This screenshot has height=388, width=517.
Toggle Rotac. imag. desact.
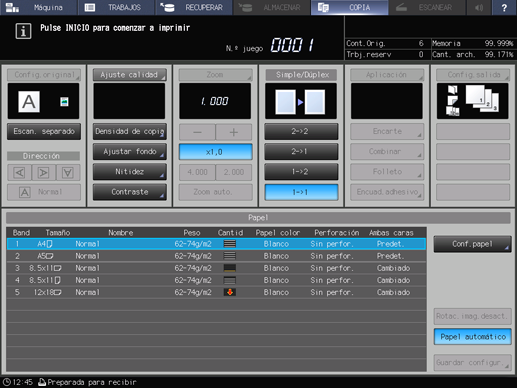[472, 316]
